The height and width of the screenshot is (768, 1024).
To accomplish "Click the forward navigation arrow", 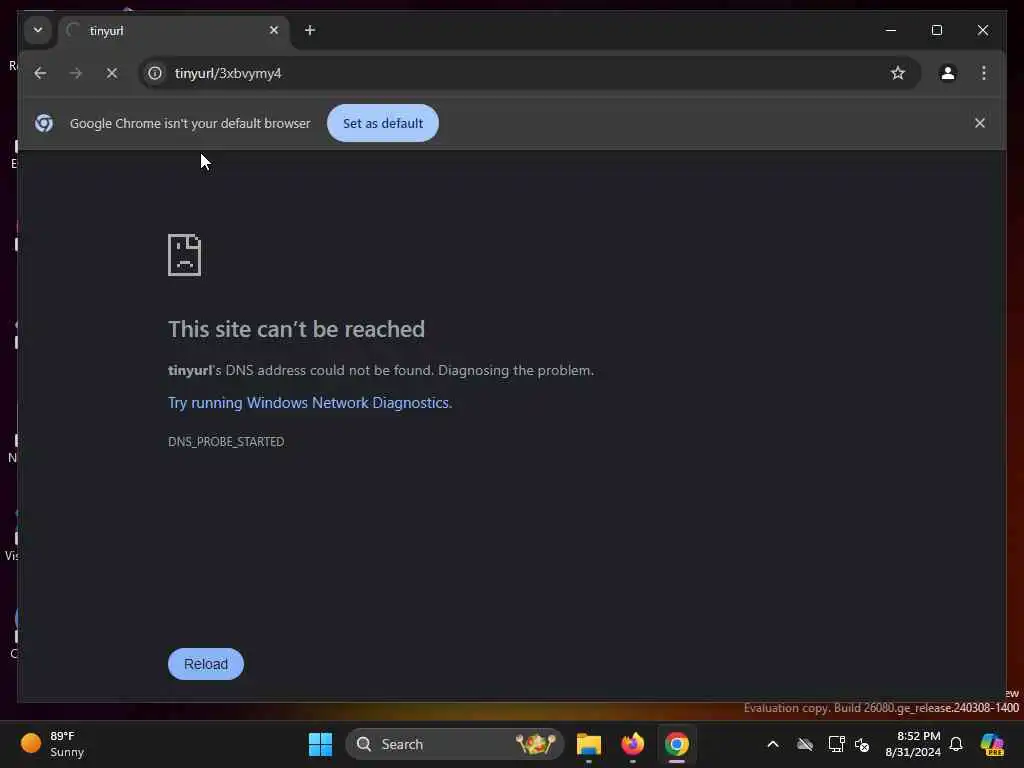I will [76, 73].
